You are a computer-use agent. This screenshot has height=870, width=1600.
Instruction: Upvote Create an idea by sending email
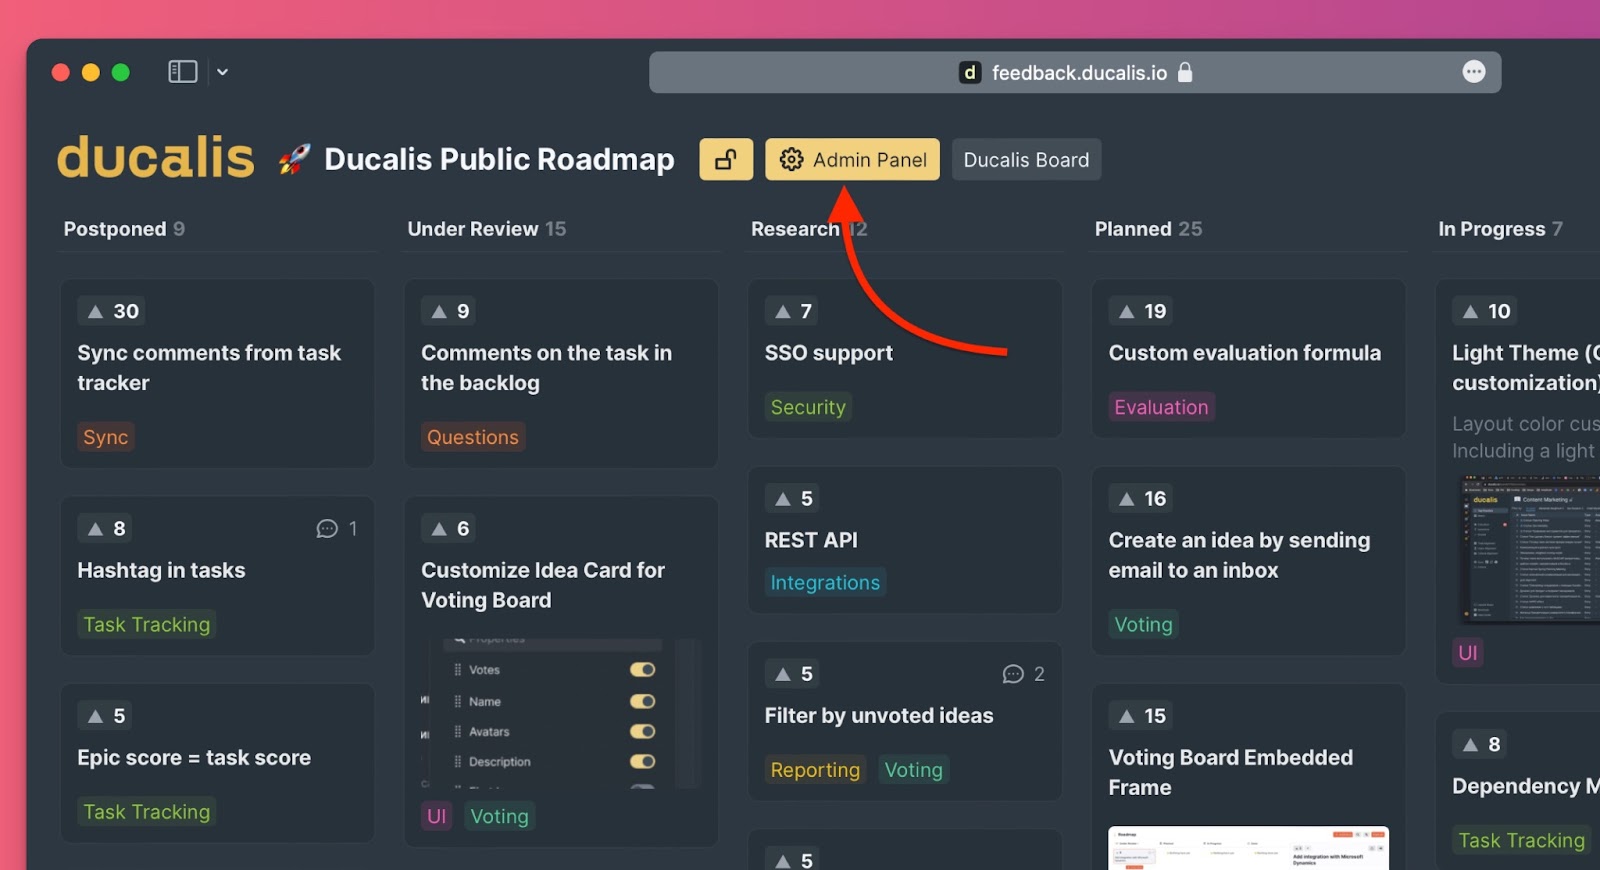pyautogui.click(x=1141, y=498)
